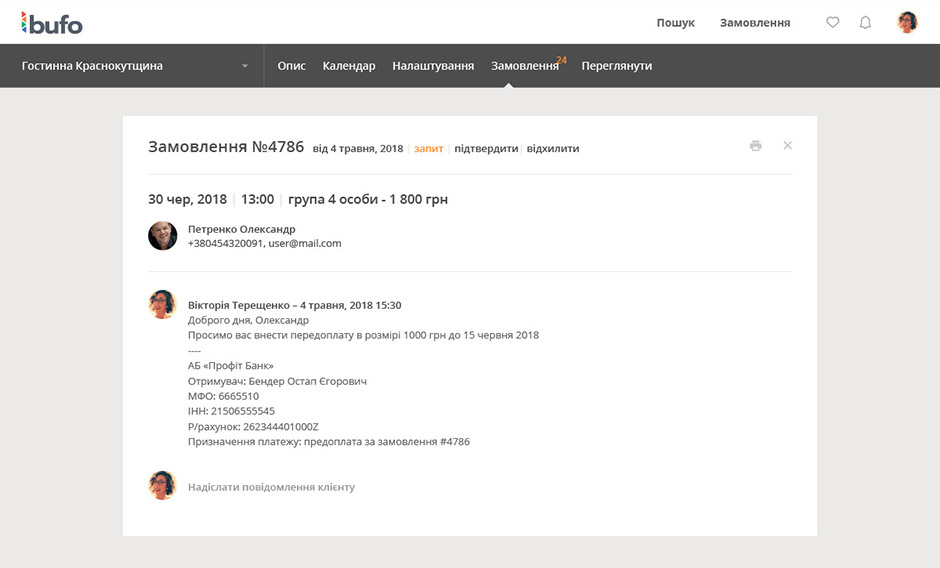The width and height of the screenshot is (940, 568).
Task: Click Вікторія Терещенко message avatar
Action: 163,304
